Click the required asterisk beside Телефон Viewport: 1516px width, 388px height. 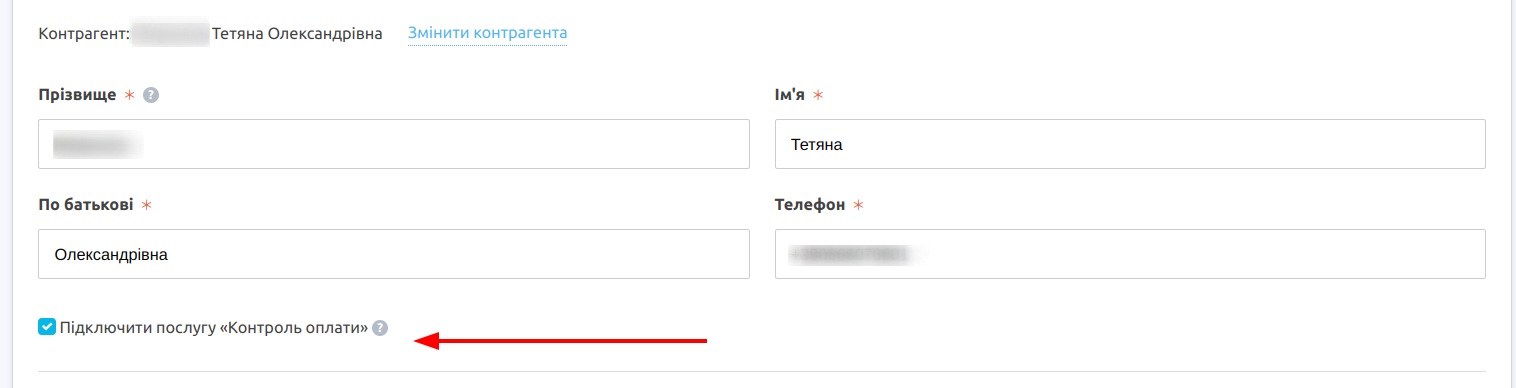857,205
